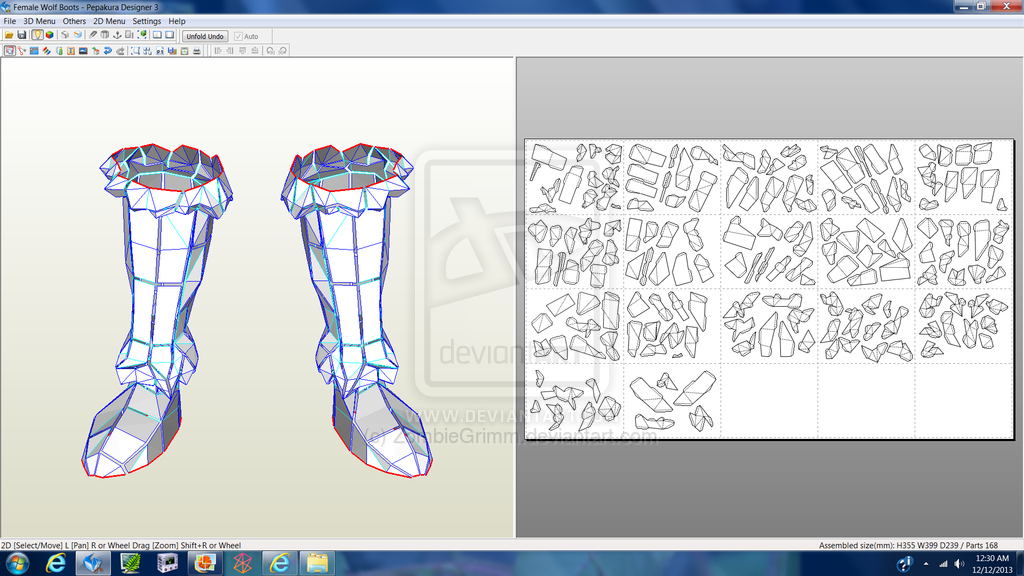Open the 2D Menu
Image resolution: width=1024 pixels, height=576 pixels.
coord(109,21)
